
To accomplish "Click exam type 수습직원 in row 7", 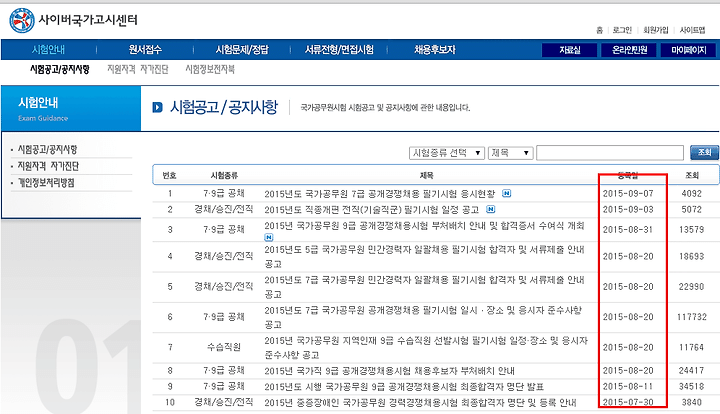I will click(x=224, y=347).
